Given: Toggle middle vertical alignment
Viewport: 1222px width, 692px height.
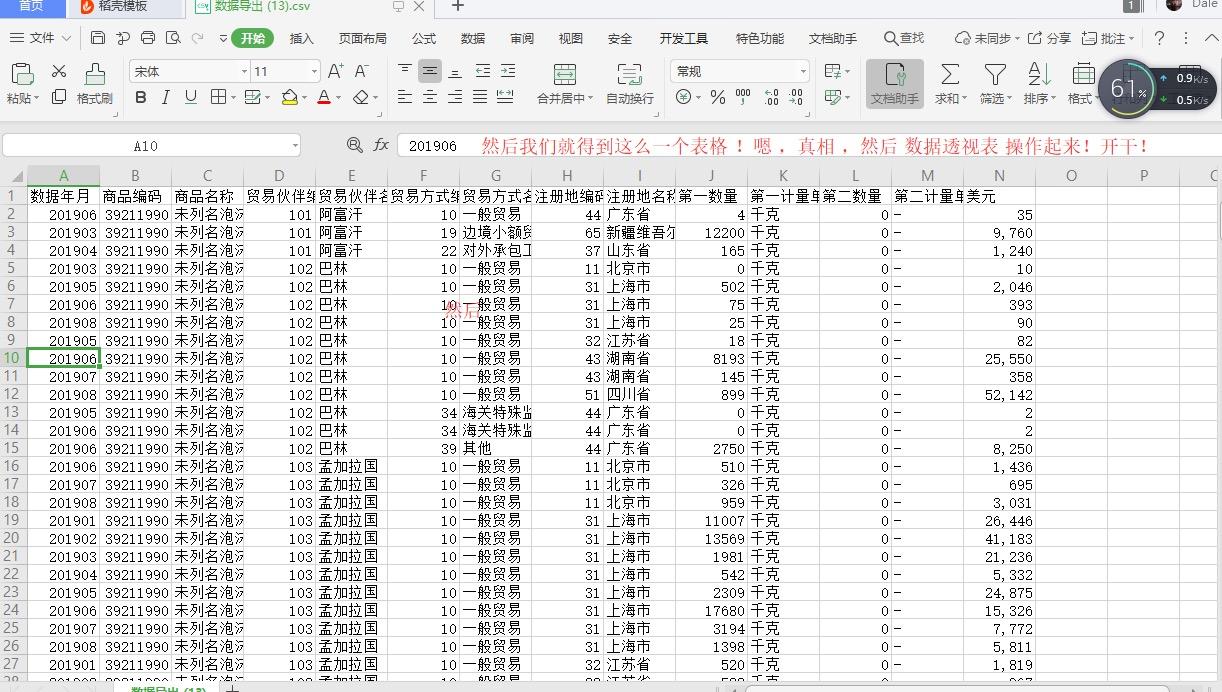Looking at the screenshot, I should point(430,71).
